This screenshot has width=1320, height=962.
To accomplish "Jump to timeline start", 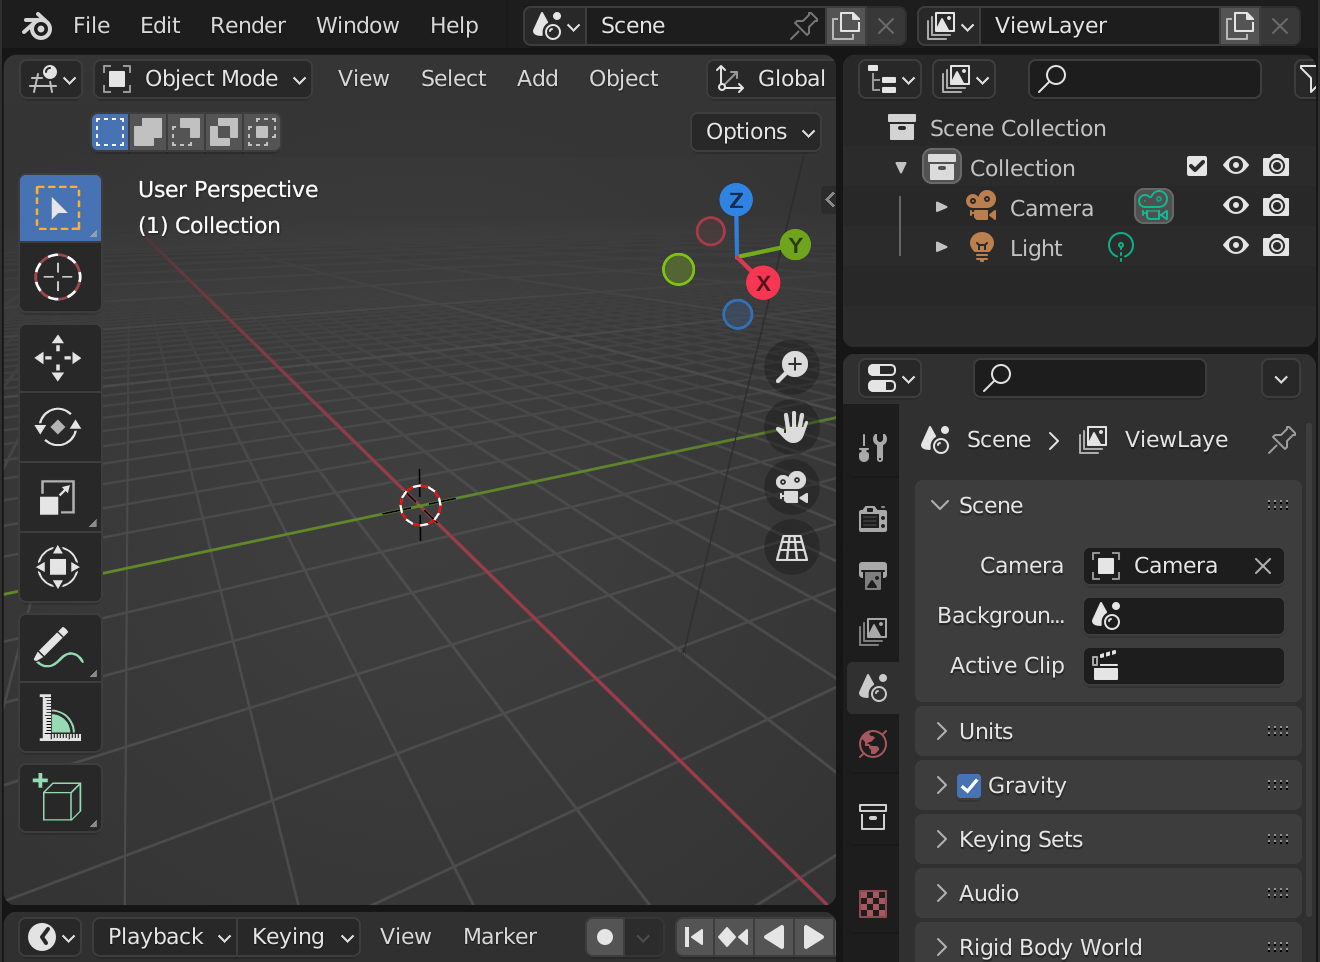I will [x=694, y=937].
